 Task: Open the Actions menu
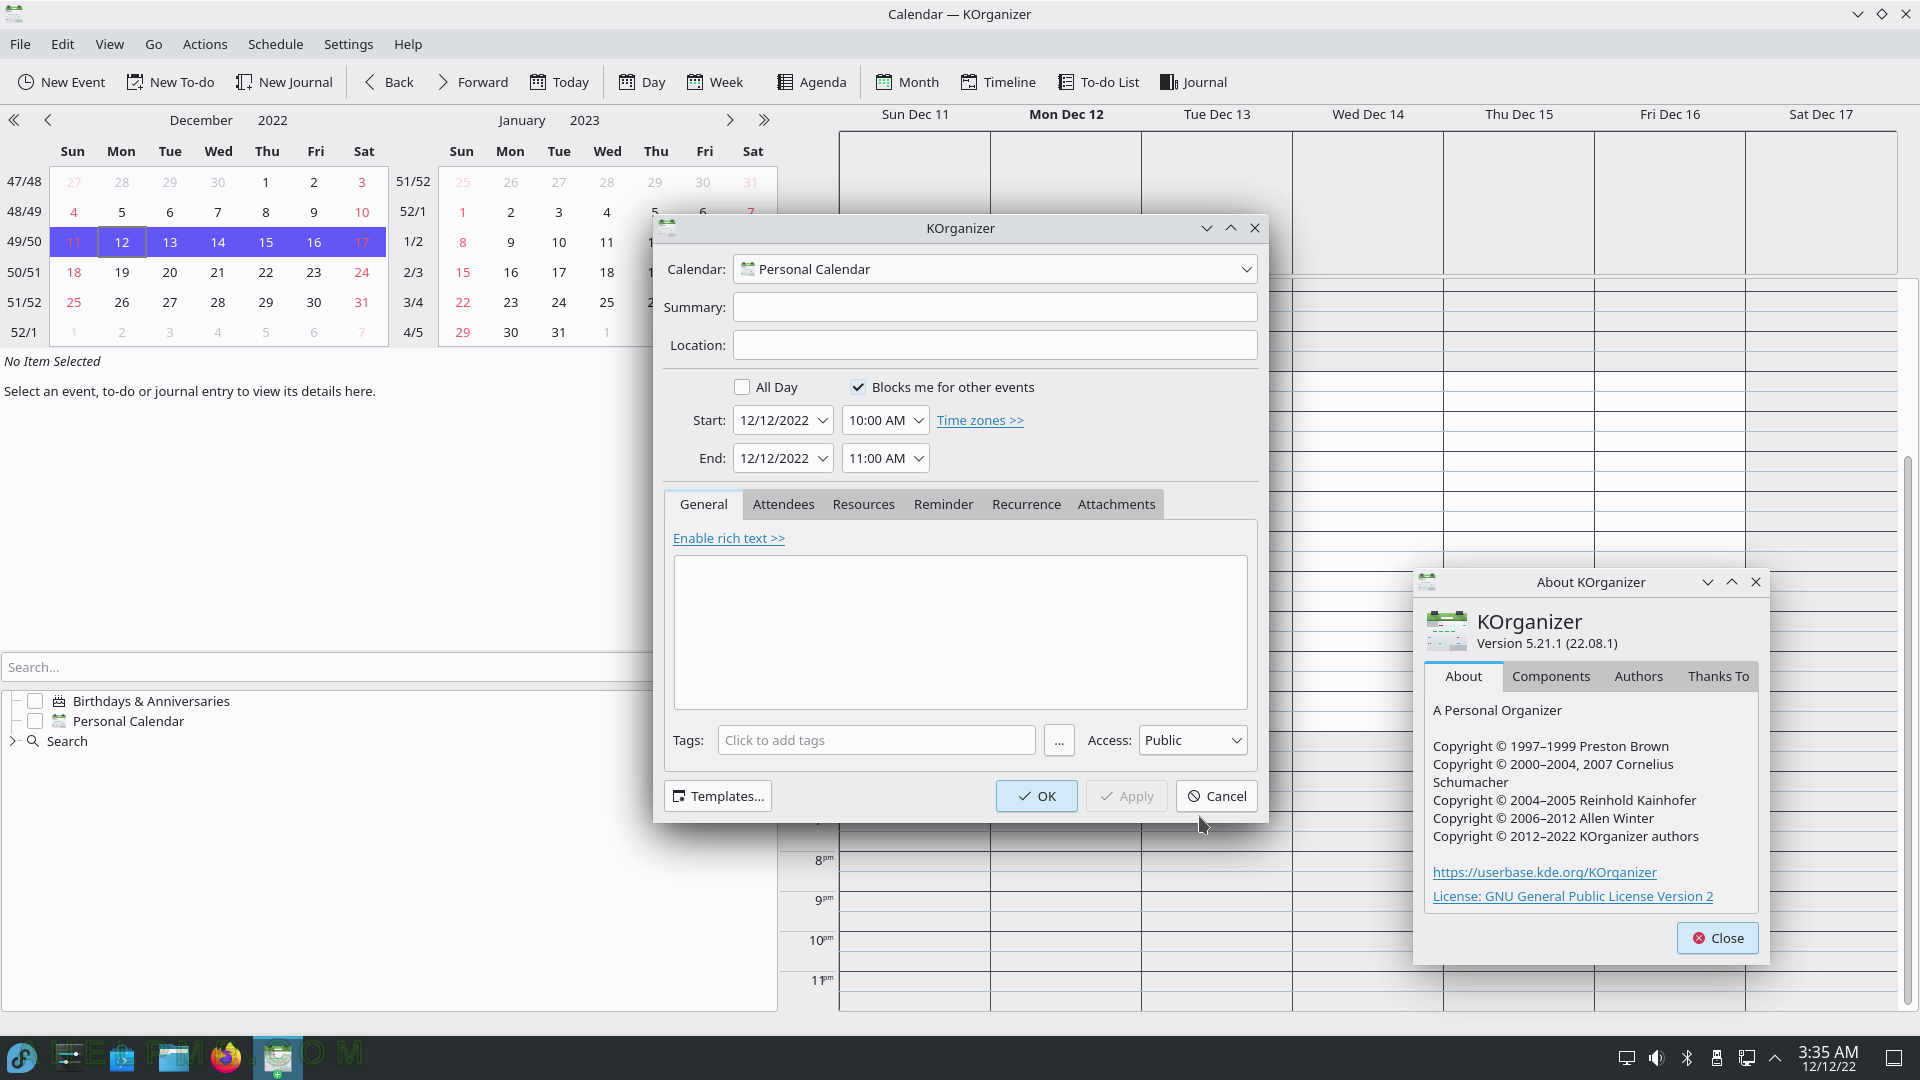click(x=205, y=44)
